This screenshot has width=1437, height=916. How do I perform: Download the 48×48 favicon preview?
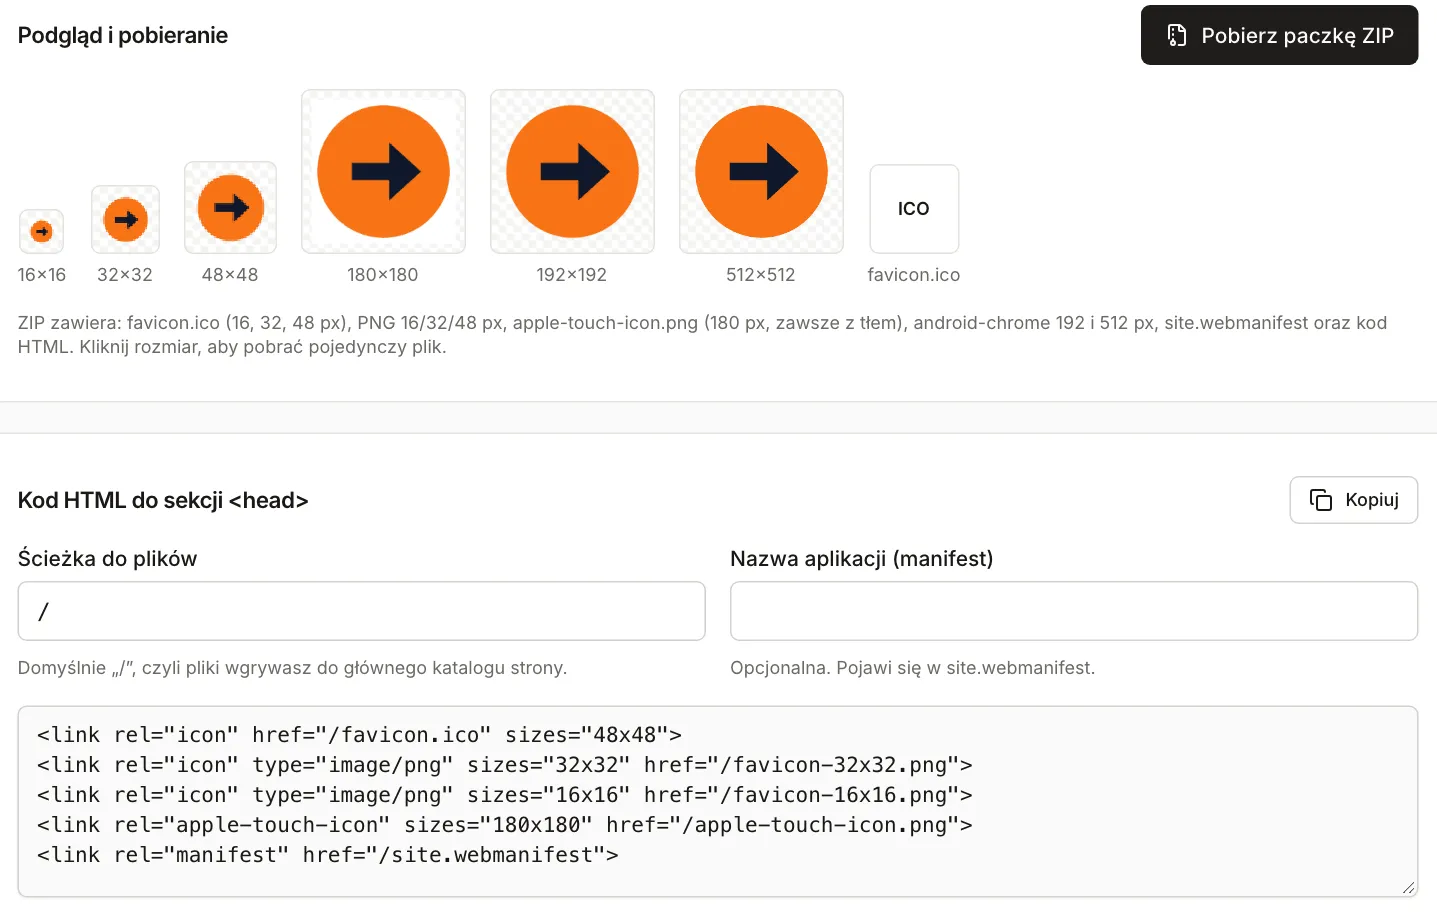(x=230, y=208)
